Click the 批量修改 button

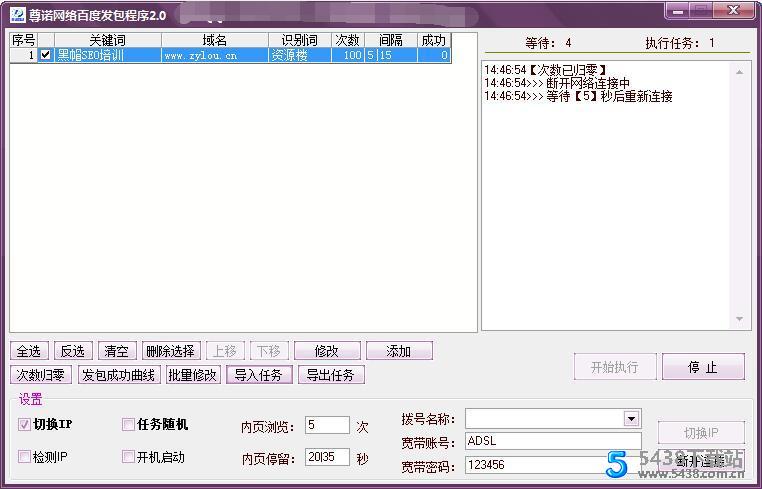(x=192, y=375)
